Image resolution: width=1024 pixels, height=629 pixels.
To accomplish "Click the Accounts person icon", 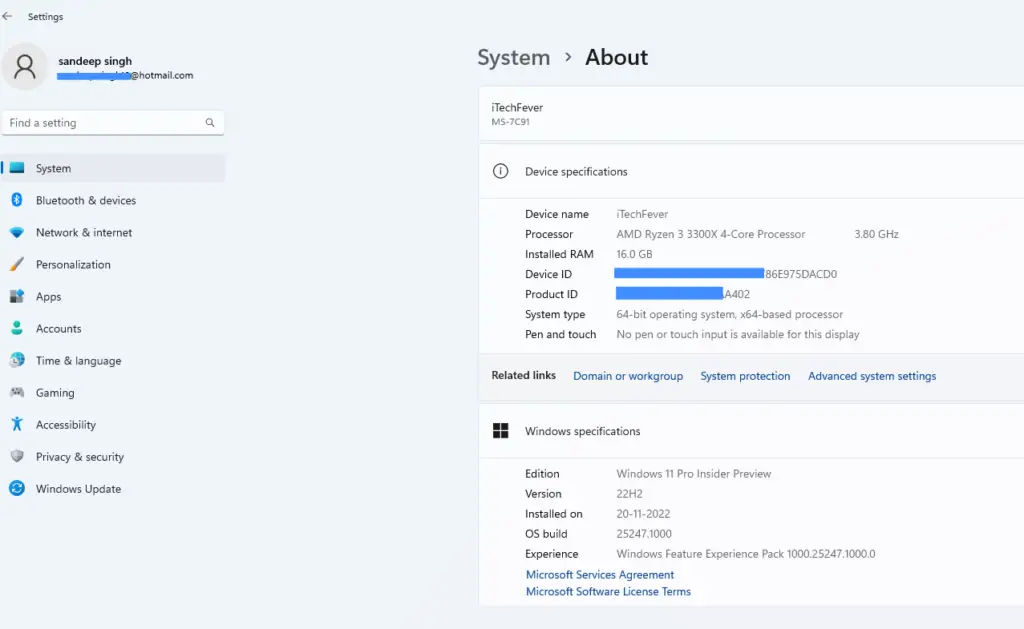I will [17, 328].
